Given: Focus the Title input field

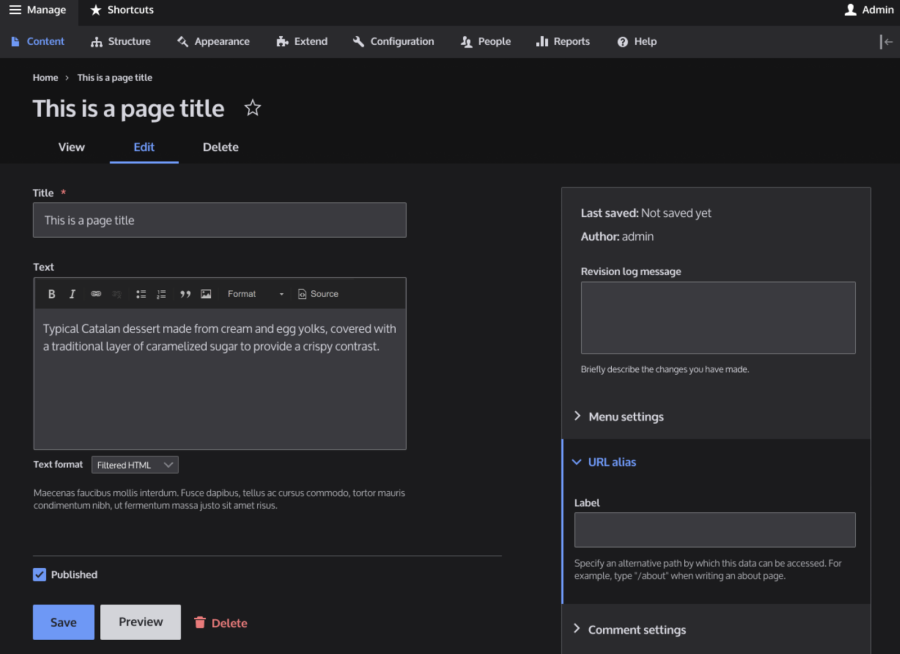Looking at the screenshot, I should point(220,220).
